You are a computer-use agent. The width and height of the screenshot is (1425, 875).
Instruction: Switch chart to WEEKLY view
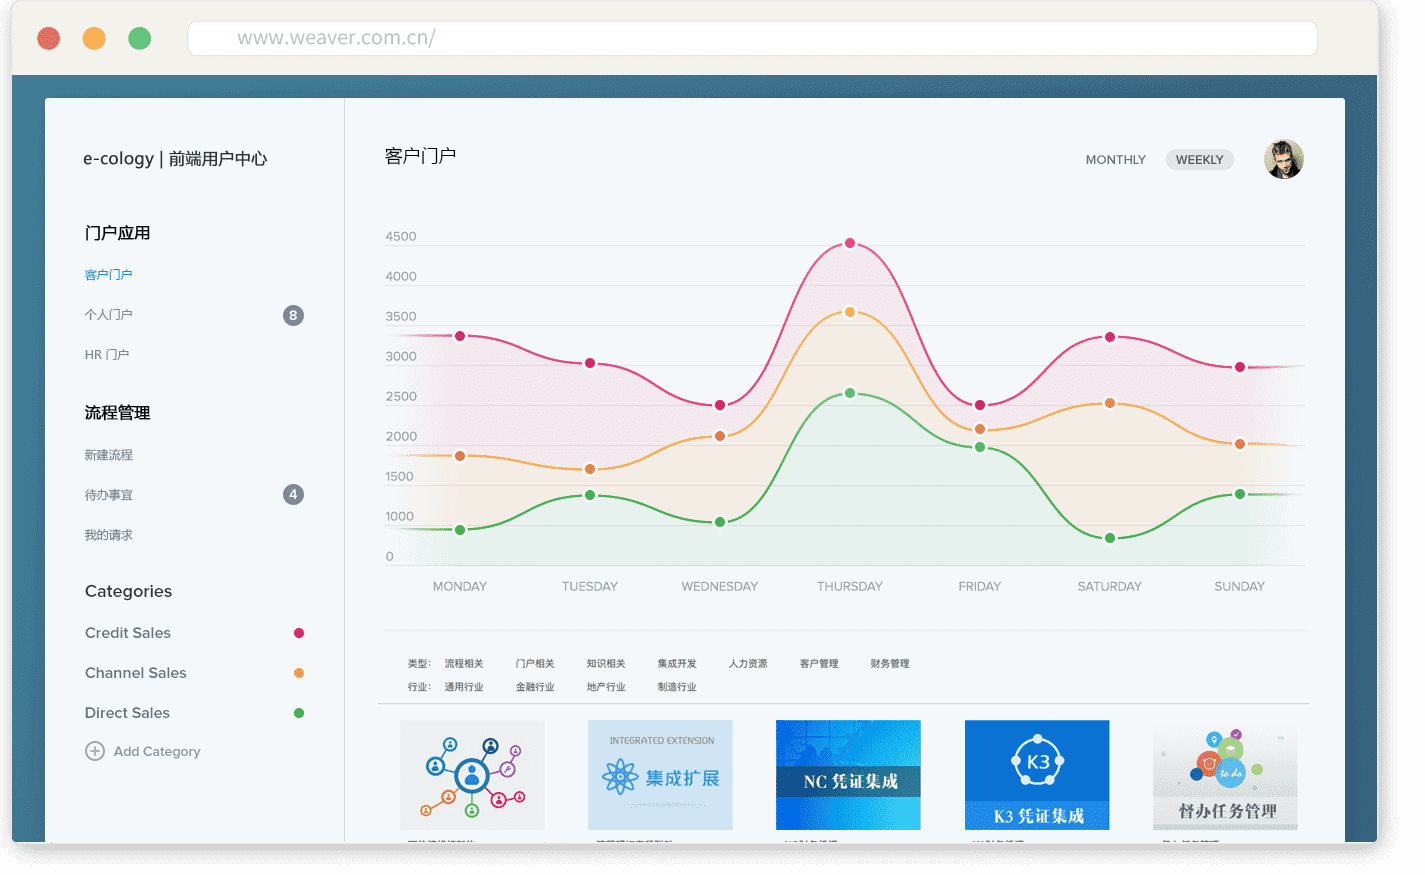click(x=1199, y=160)
